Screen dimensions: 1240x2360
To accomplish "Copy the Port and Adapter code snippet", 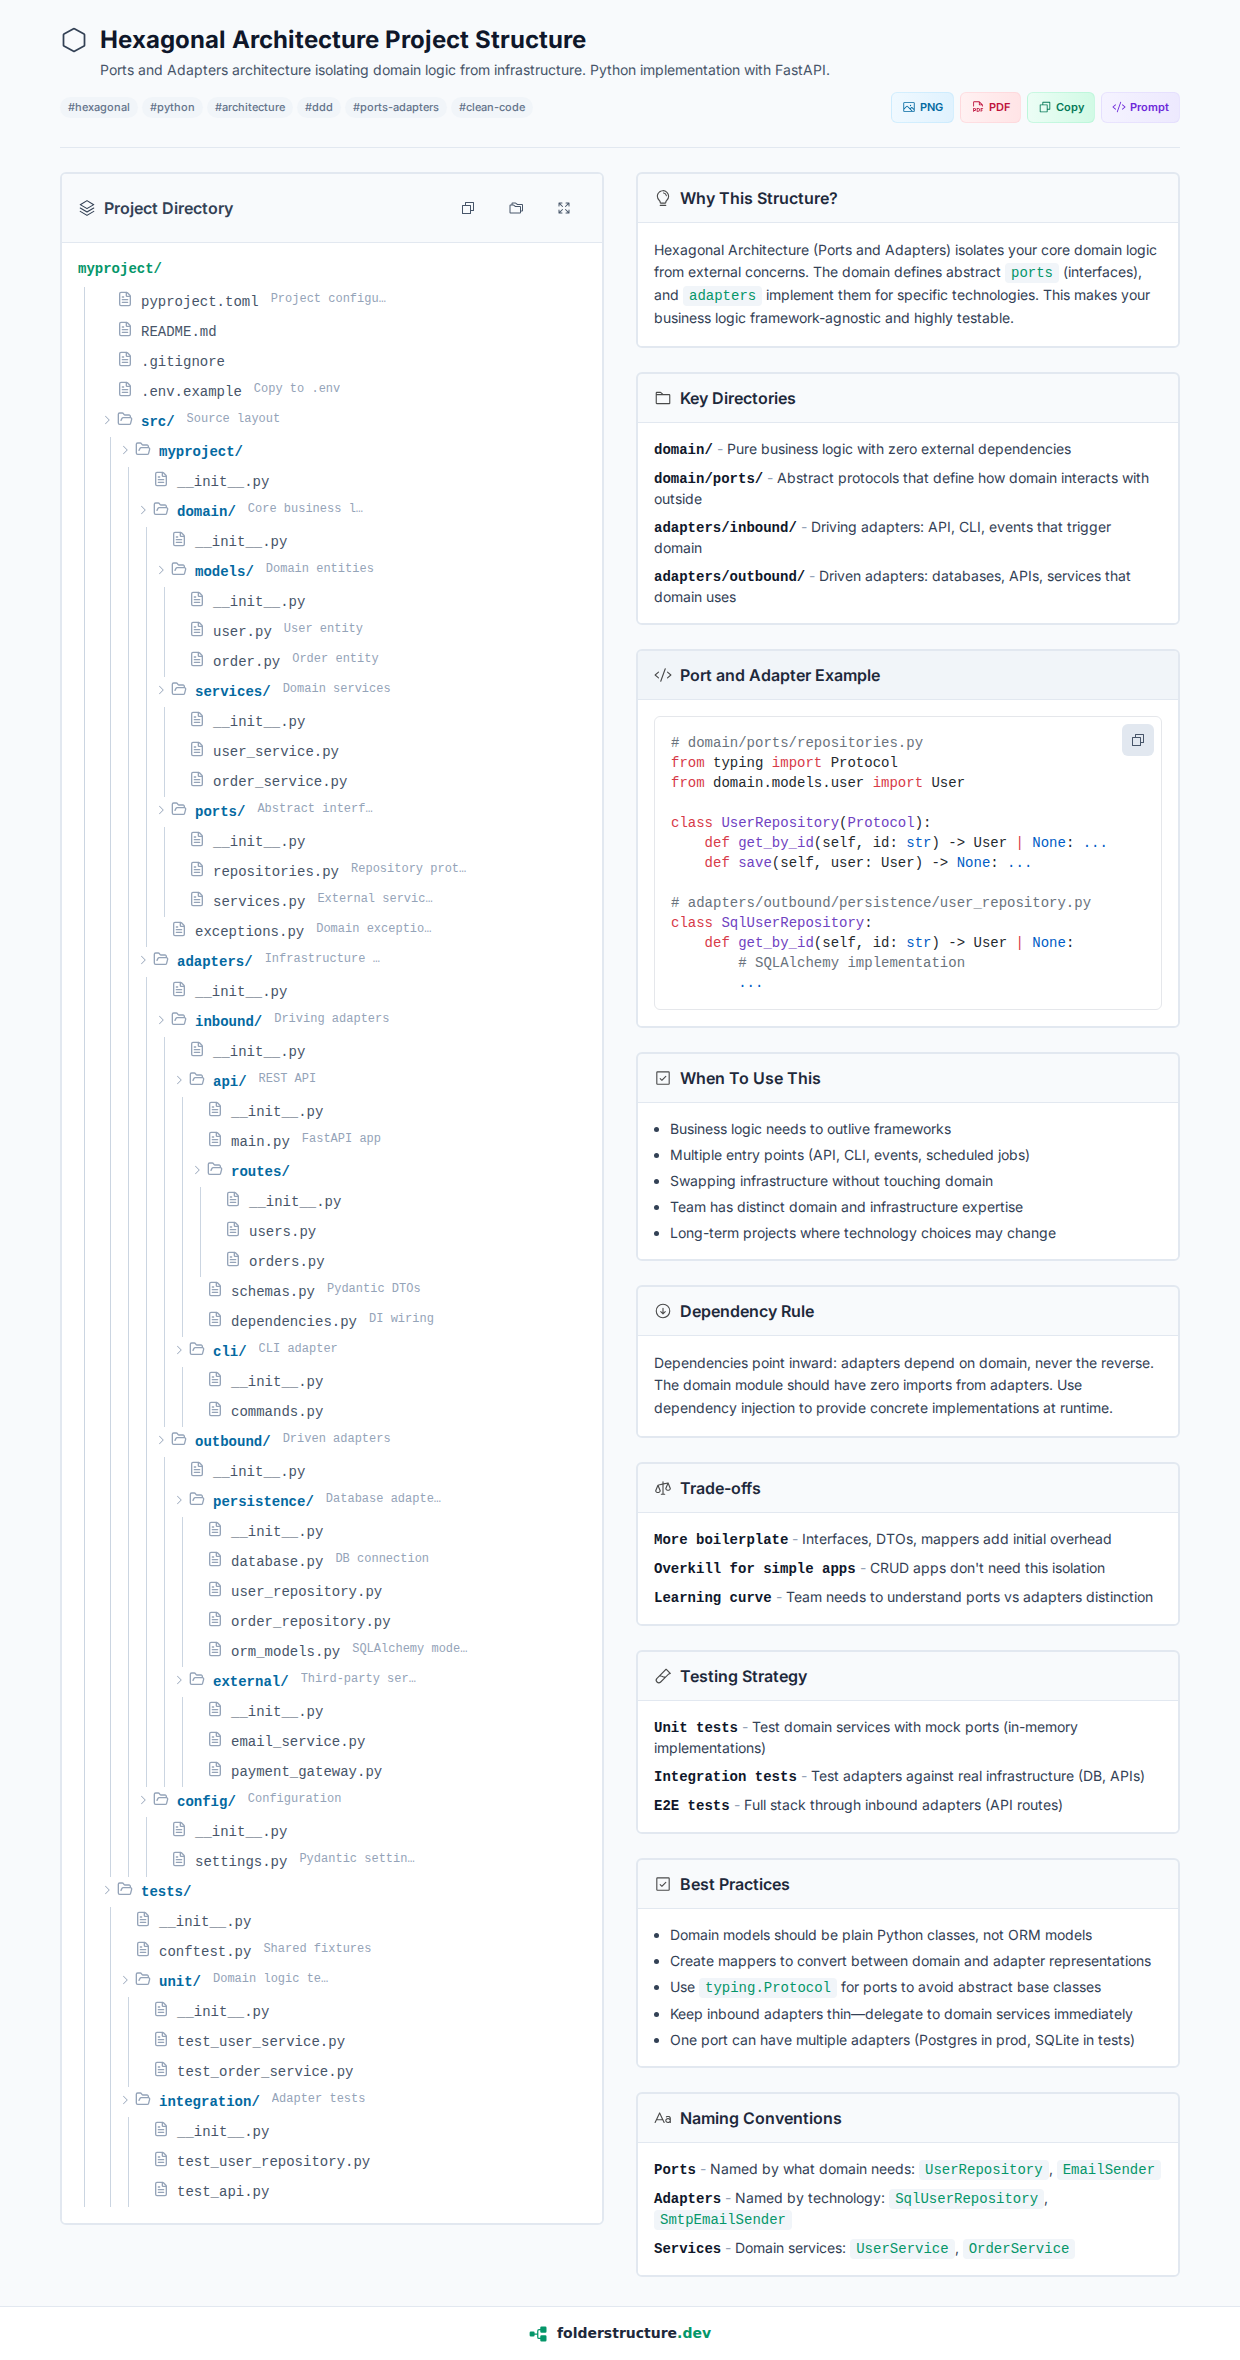I will (1137, 740).
